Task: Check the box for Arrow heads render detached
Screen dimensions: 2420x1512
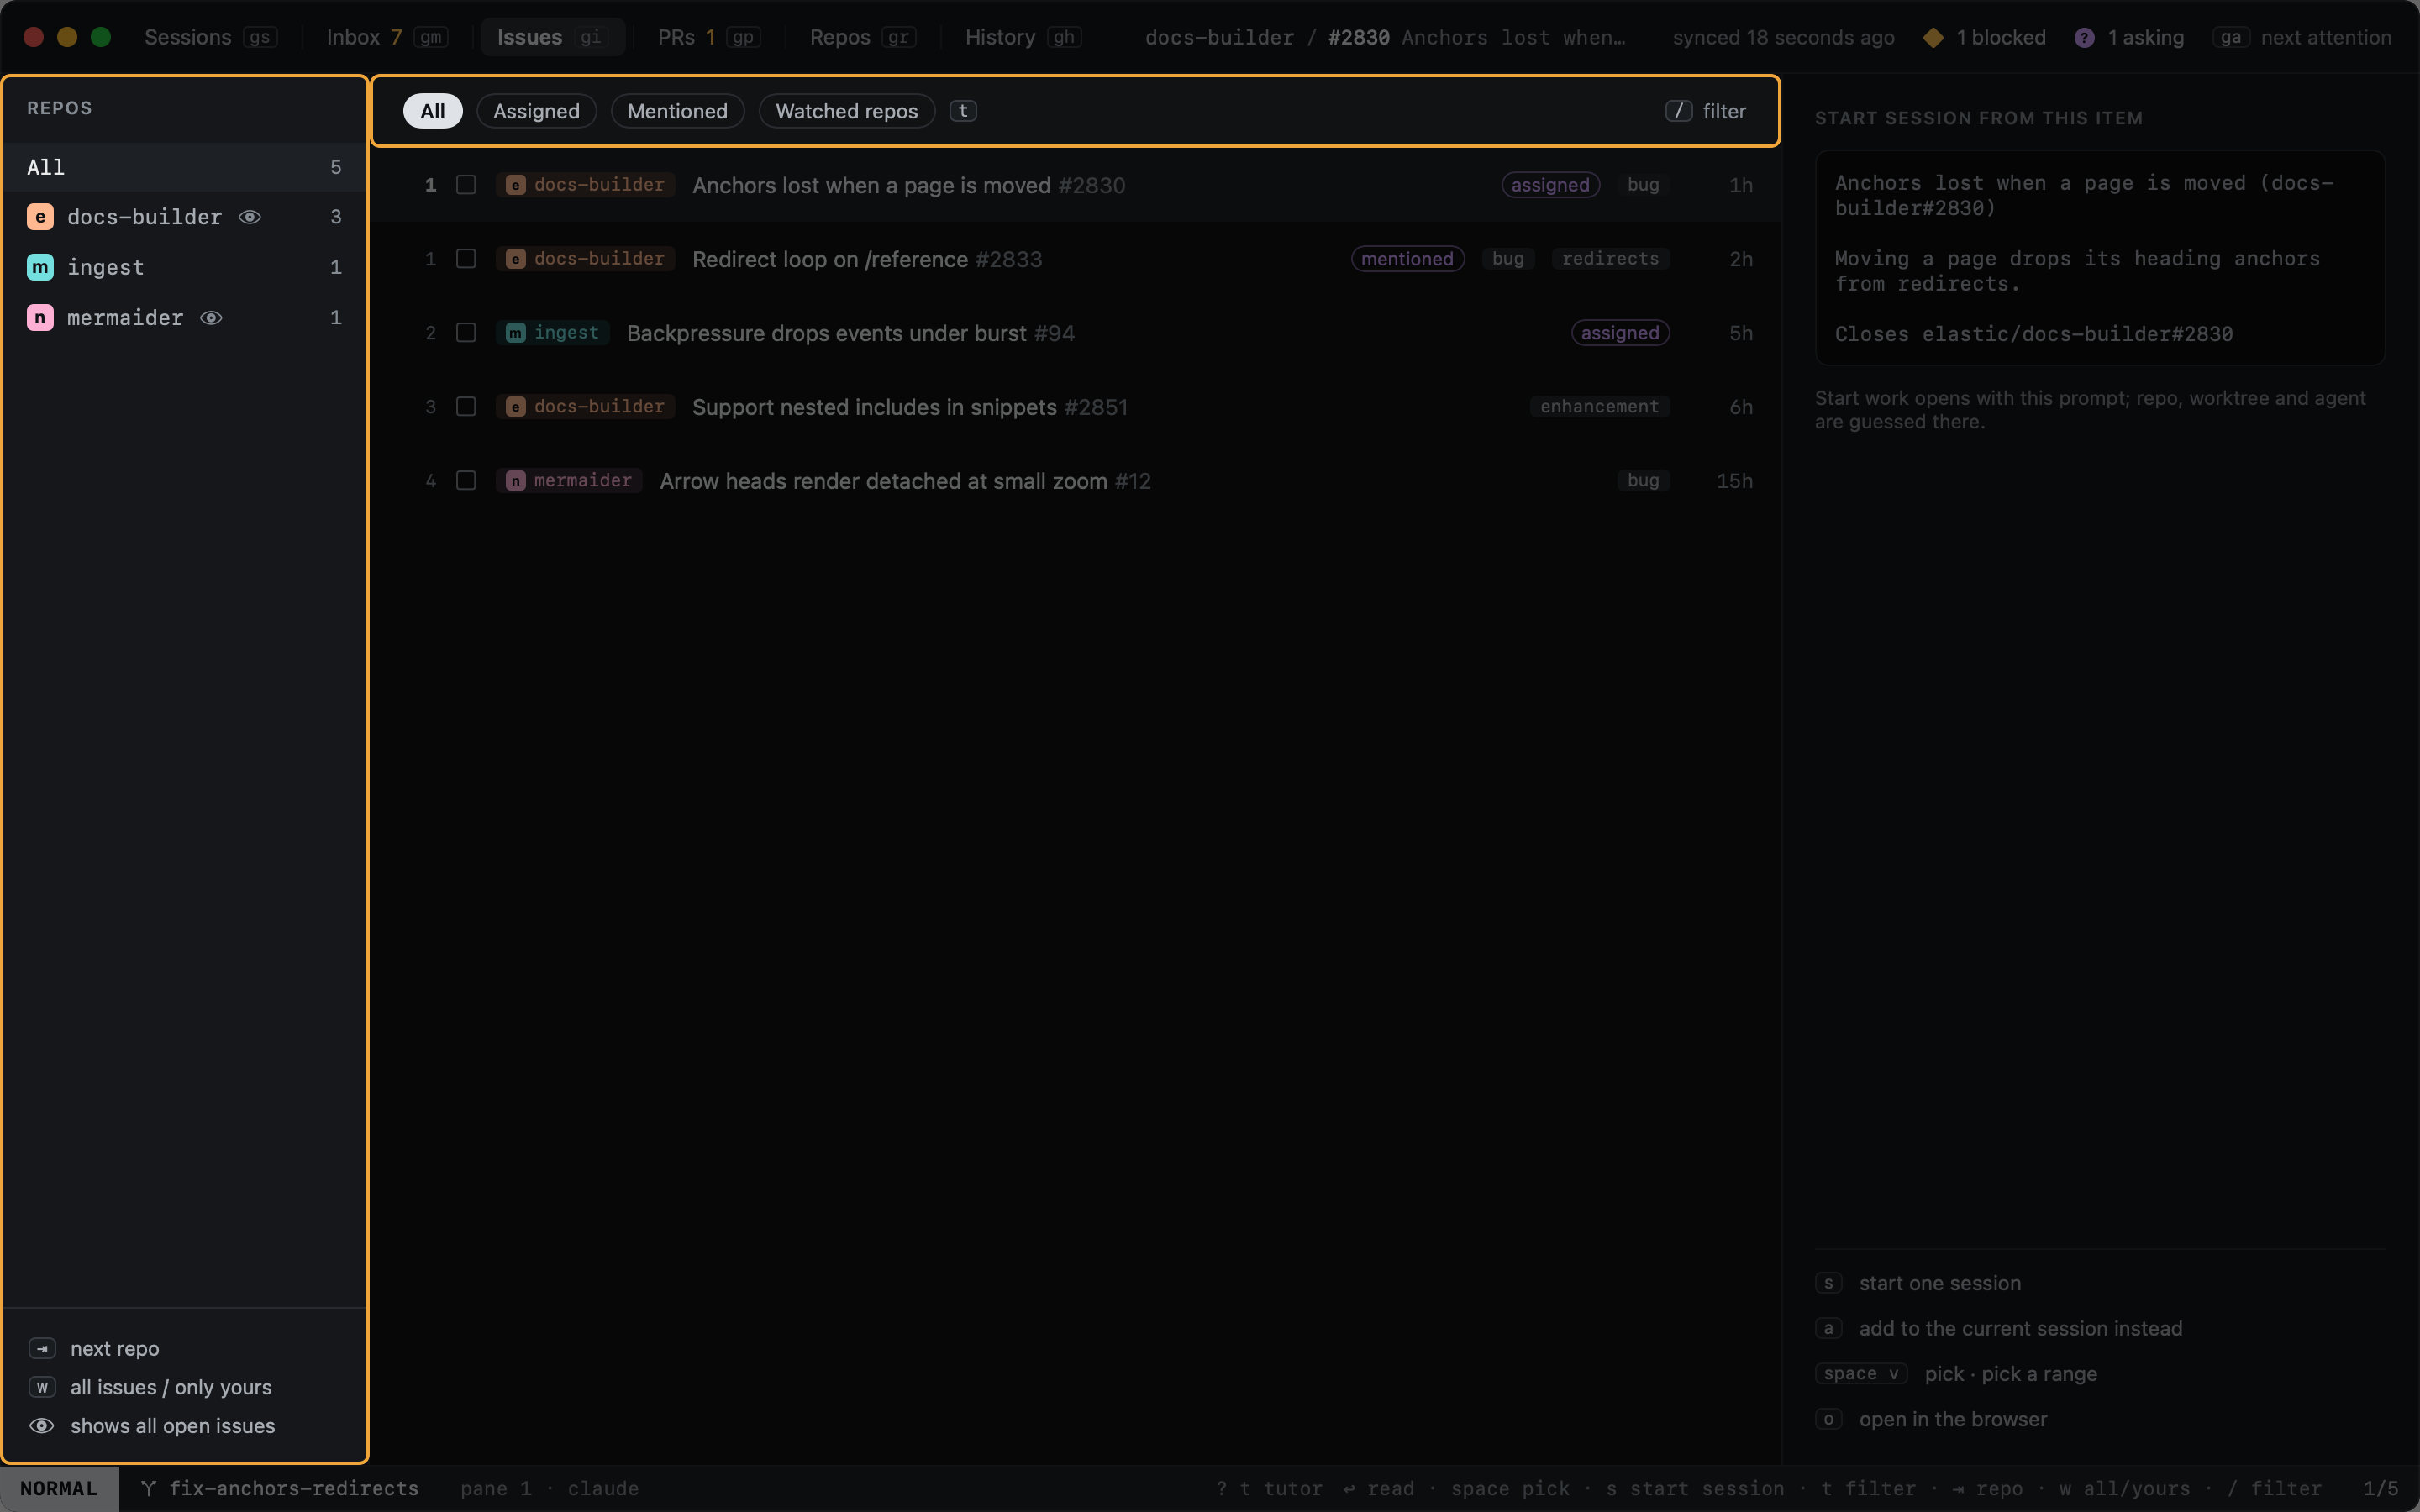Action: [466, 481]
